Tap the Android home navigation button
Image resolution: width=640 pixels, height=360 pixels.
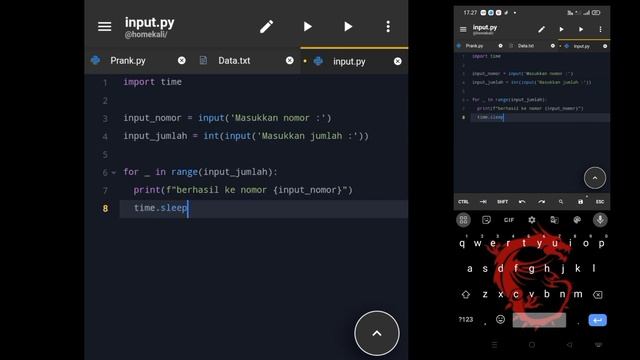532,345
